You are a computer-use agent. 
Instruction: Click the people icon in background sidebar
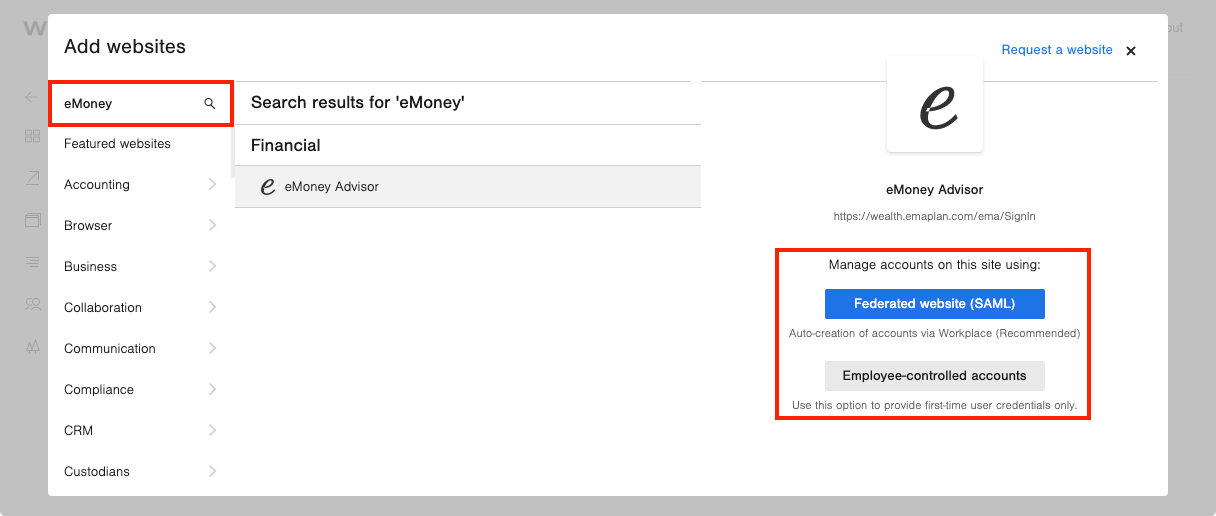click(33, 304)
